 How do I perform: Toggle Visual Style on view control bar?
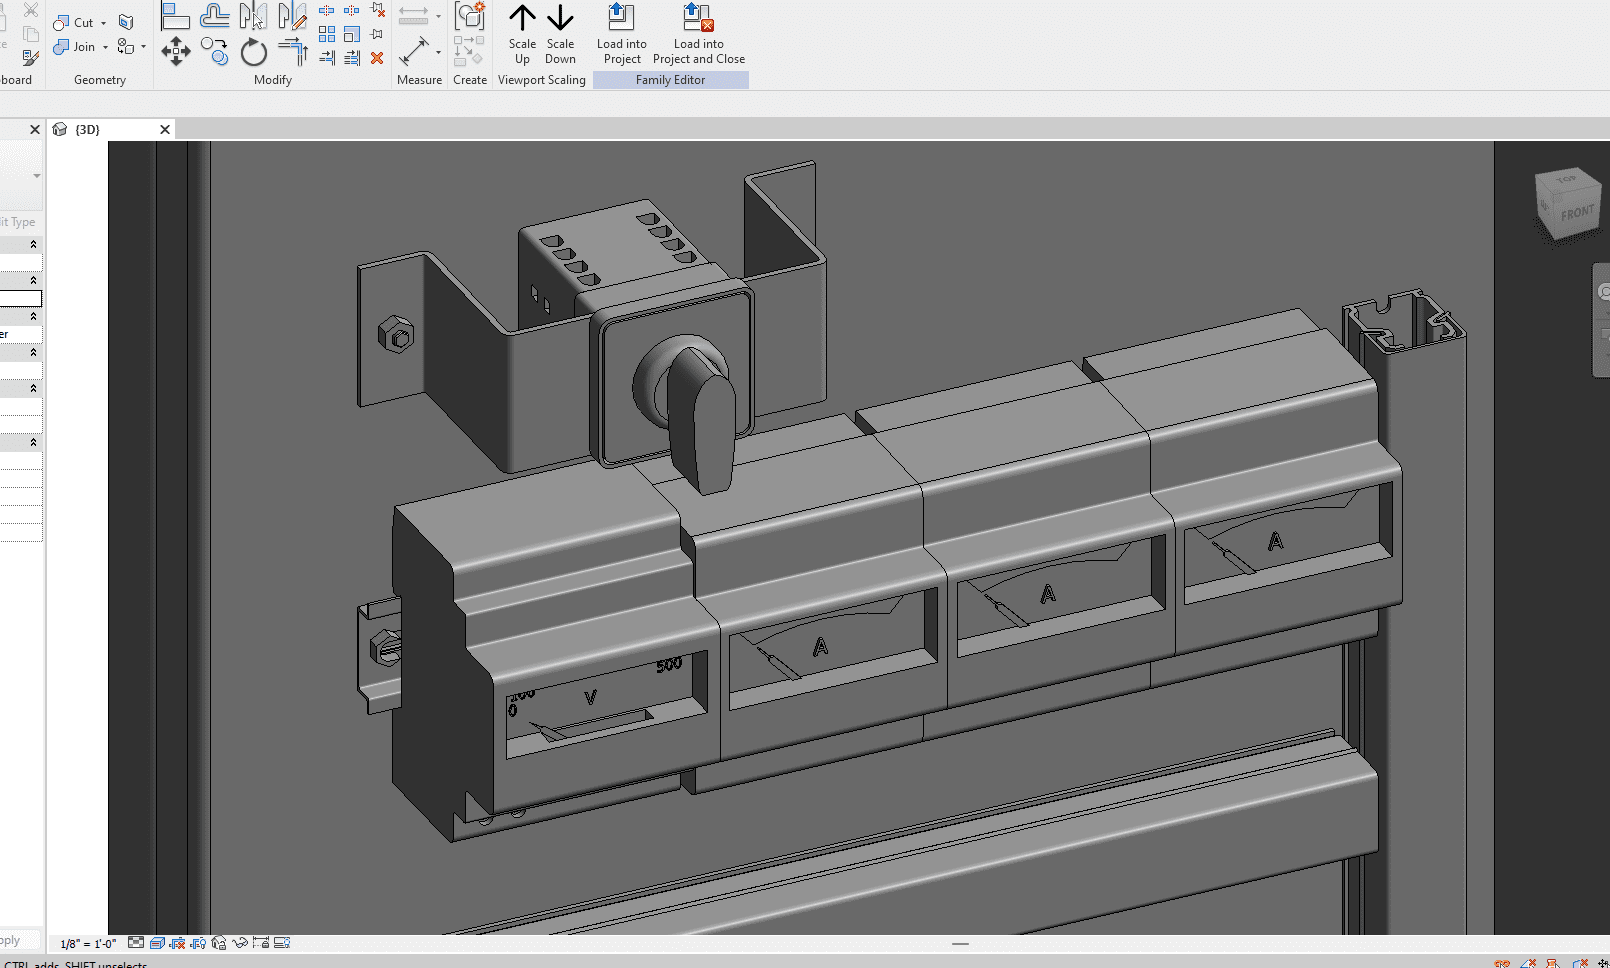pyautogui.click(x=157, y=943)
